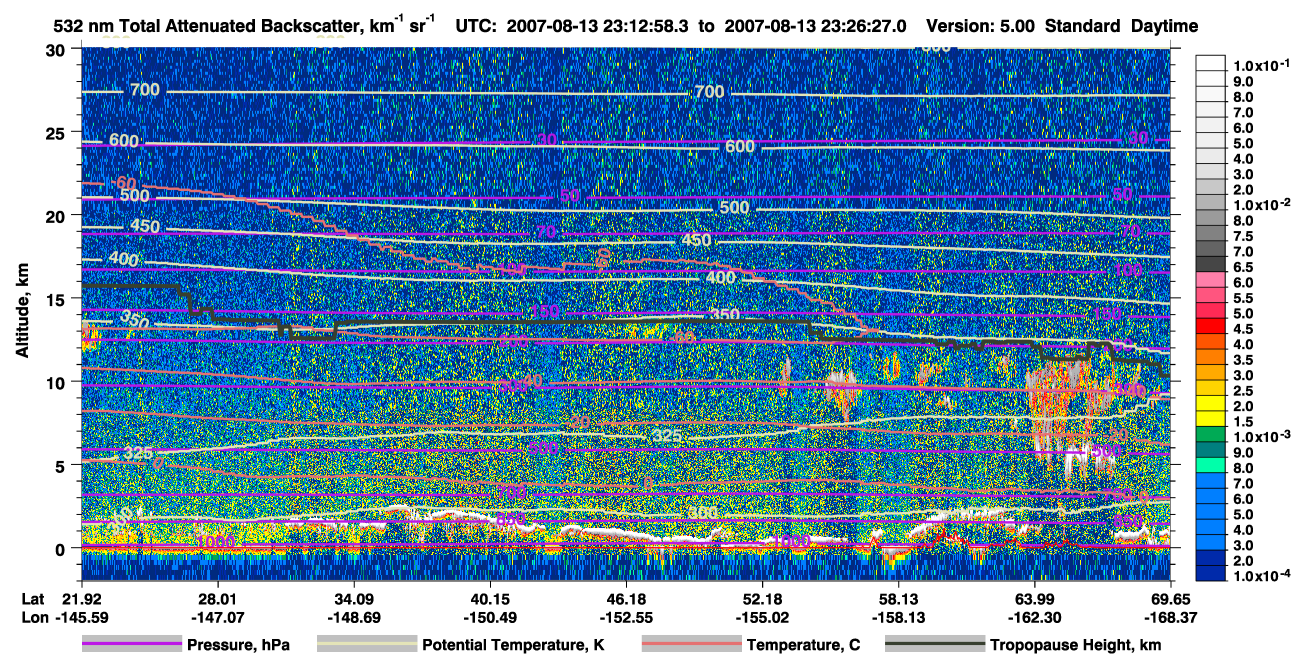The image size is (1300, 667).
Task: Click the '7.5' colorbar label
Action: (1243, 236)
